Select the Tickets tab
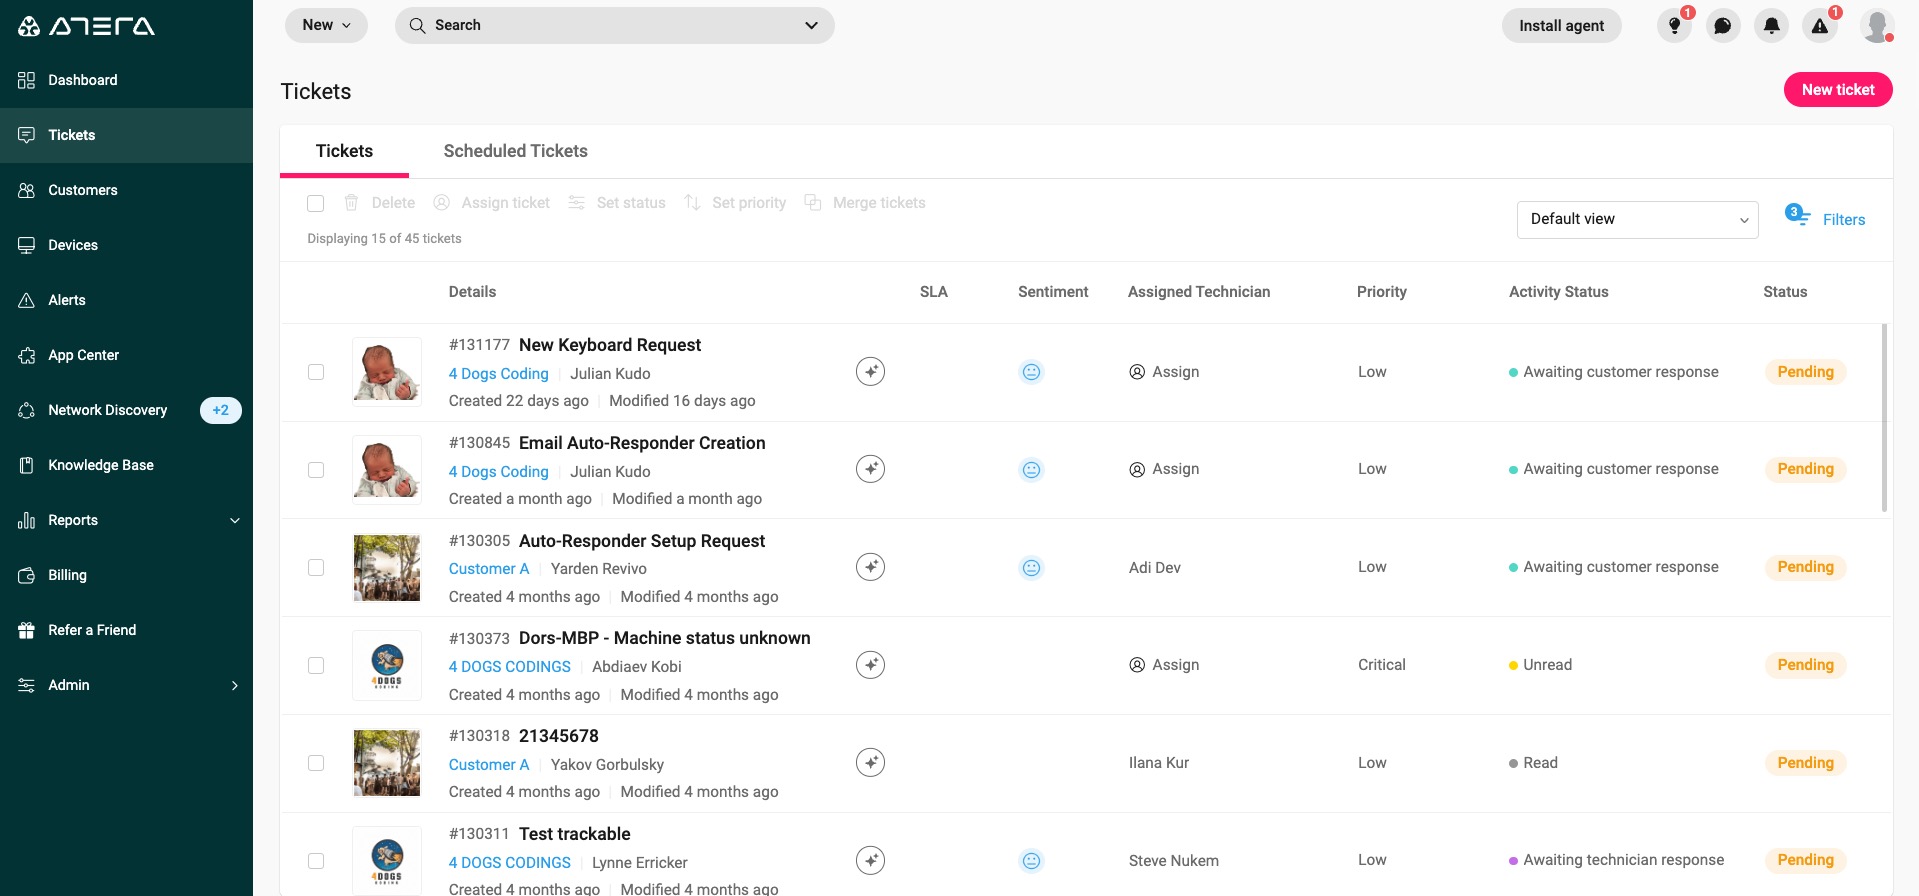Screen dimensions: 1919x896 [x=344, y=151]
